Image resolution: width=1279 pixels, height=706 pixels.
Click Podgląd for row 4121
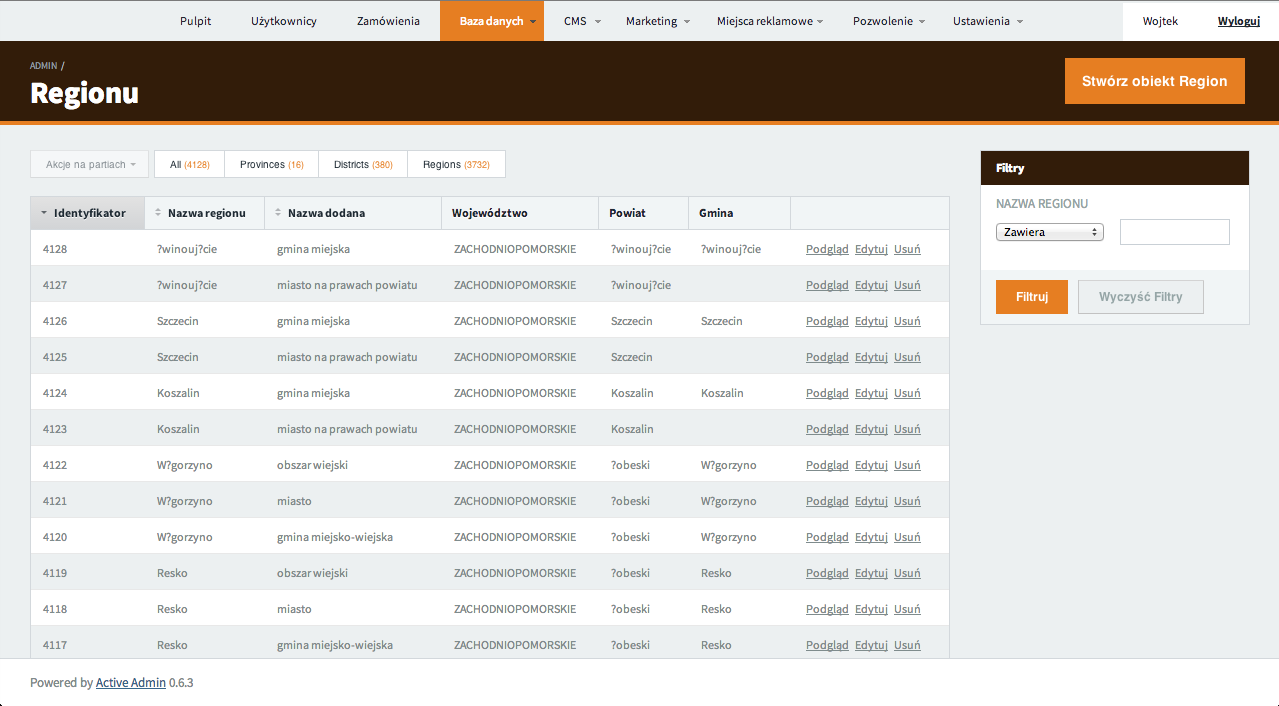[x=827, y=501]
